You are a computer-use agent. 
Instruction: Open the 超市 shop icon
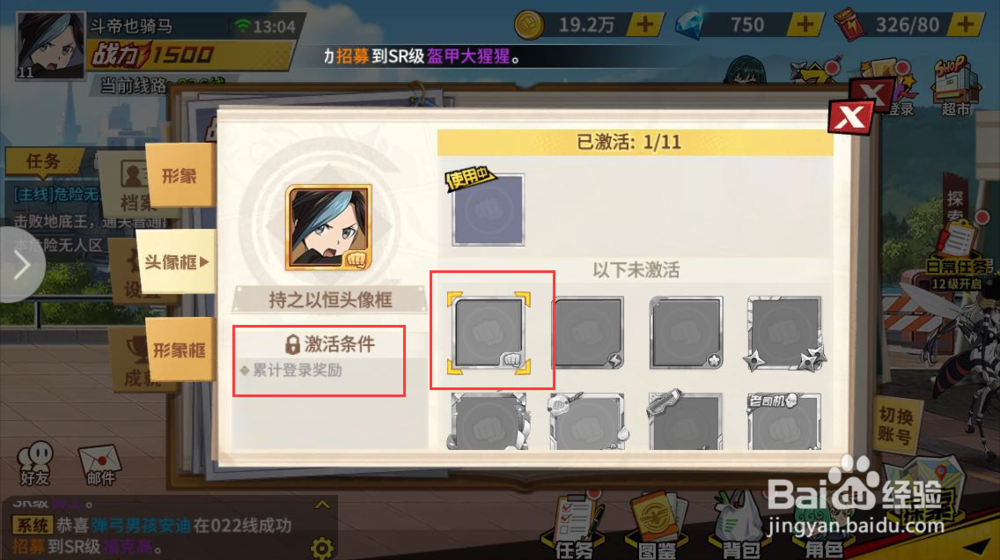(956, 87)
